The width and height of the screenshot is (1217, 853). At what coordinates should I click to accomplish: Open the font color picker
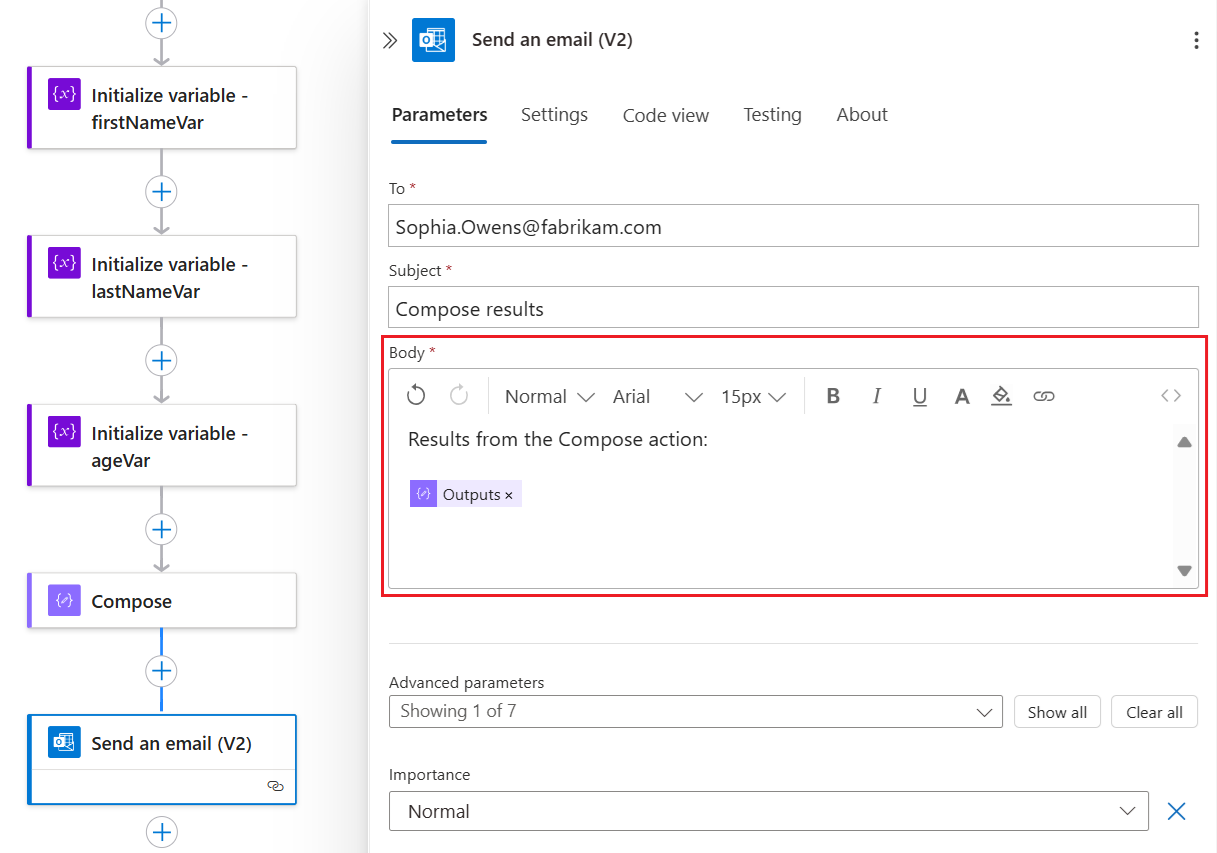coord(962,396)
